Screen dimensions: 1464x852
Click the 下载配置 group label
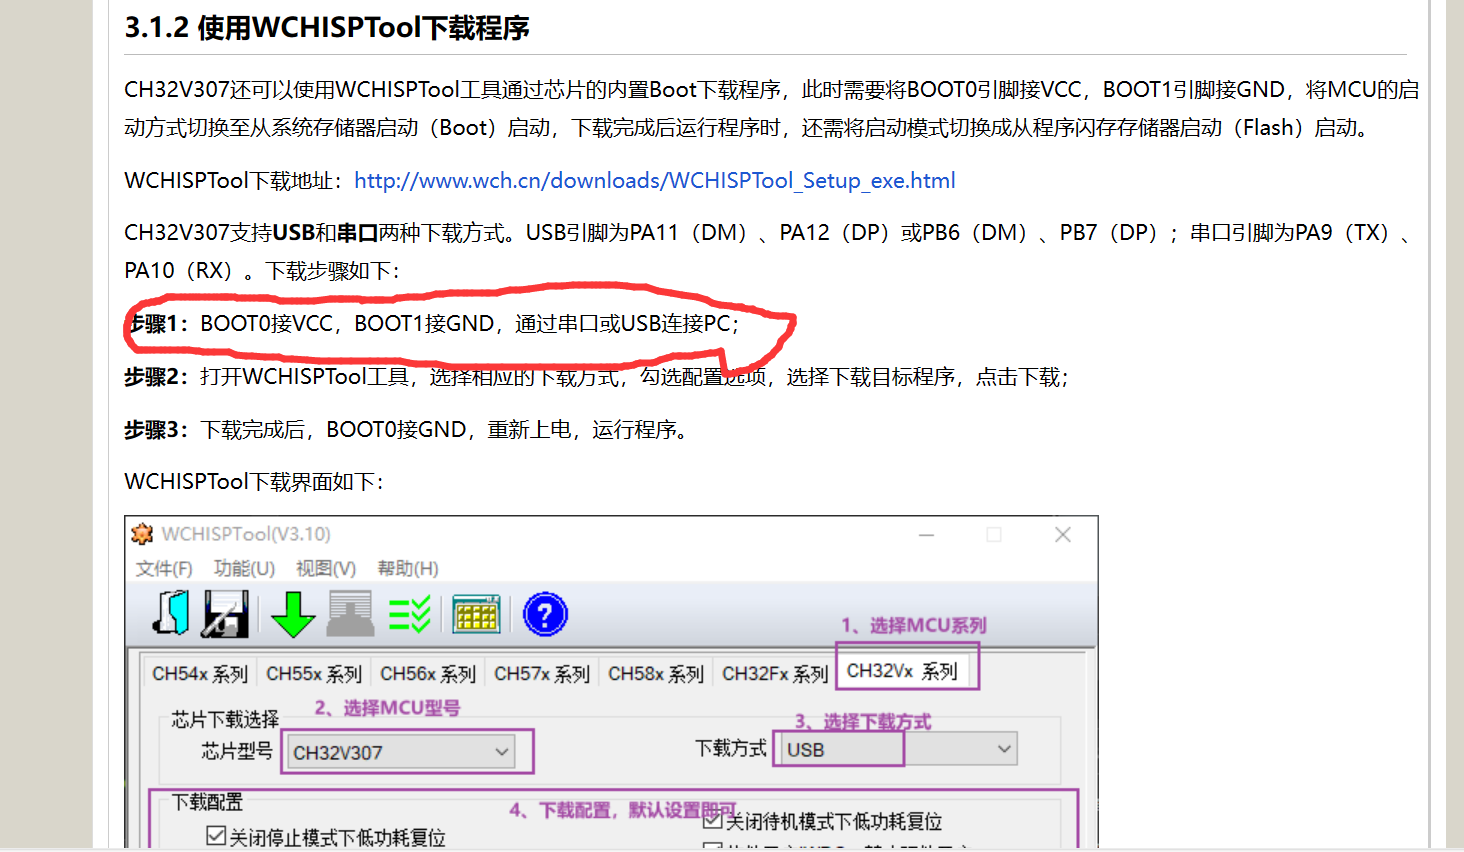click(x=207, y=802)
